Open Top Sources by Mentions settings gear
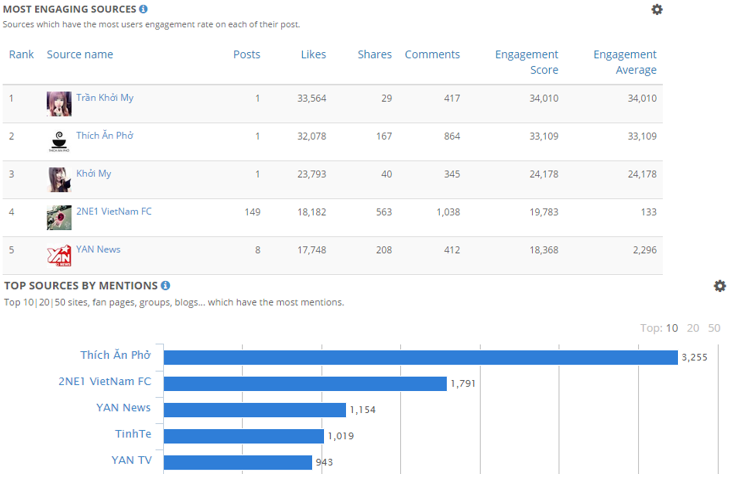Image resolution: width=733 pixels, height=482 pixels. pyautogui.click(x=720, y=286)
